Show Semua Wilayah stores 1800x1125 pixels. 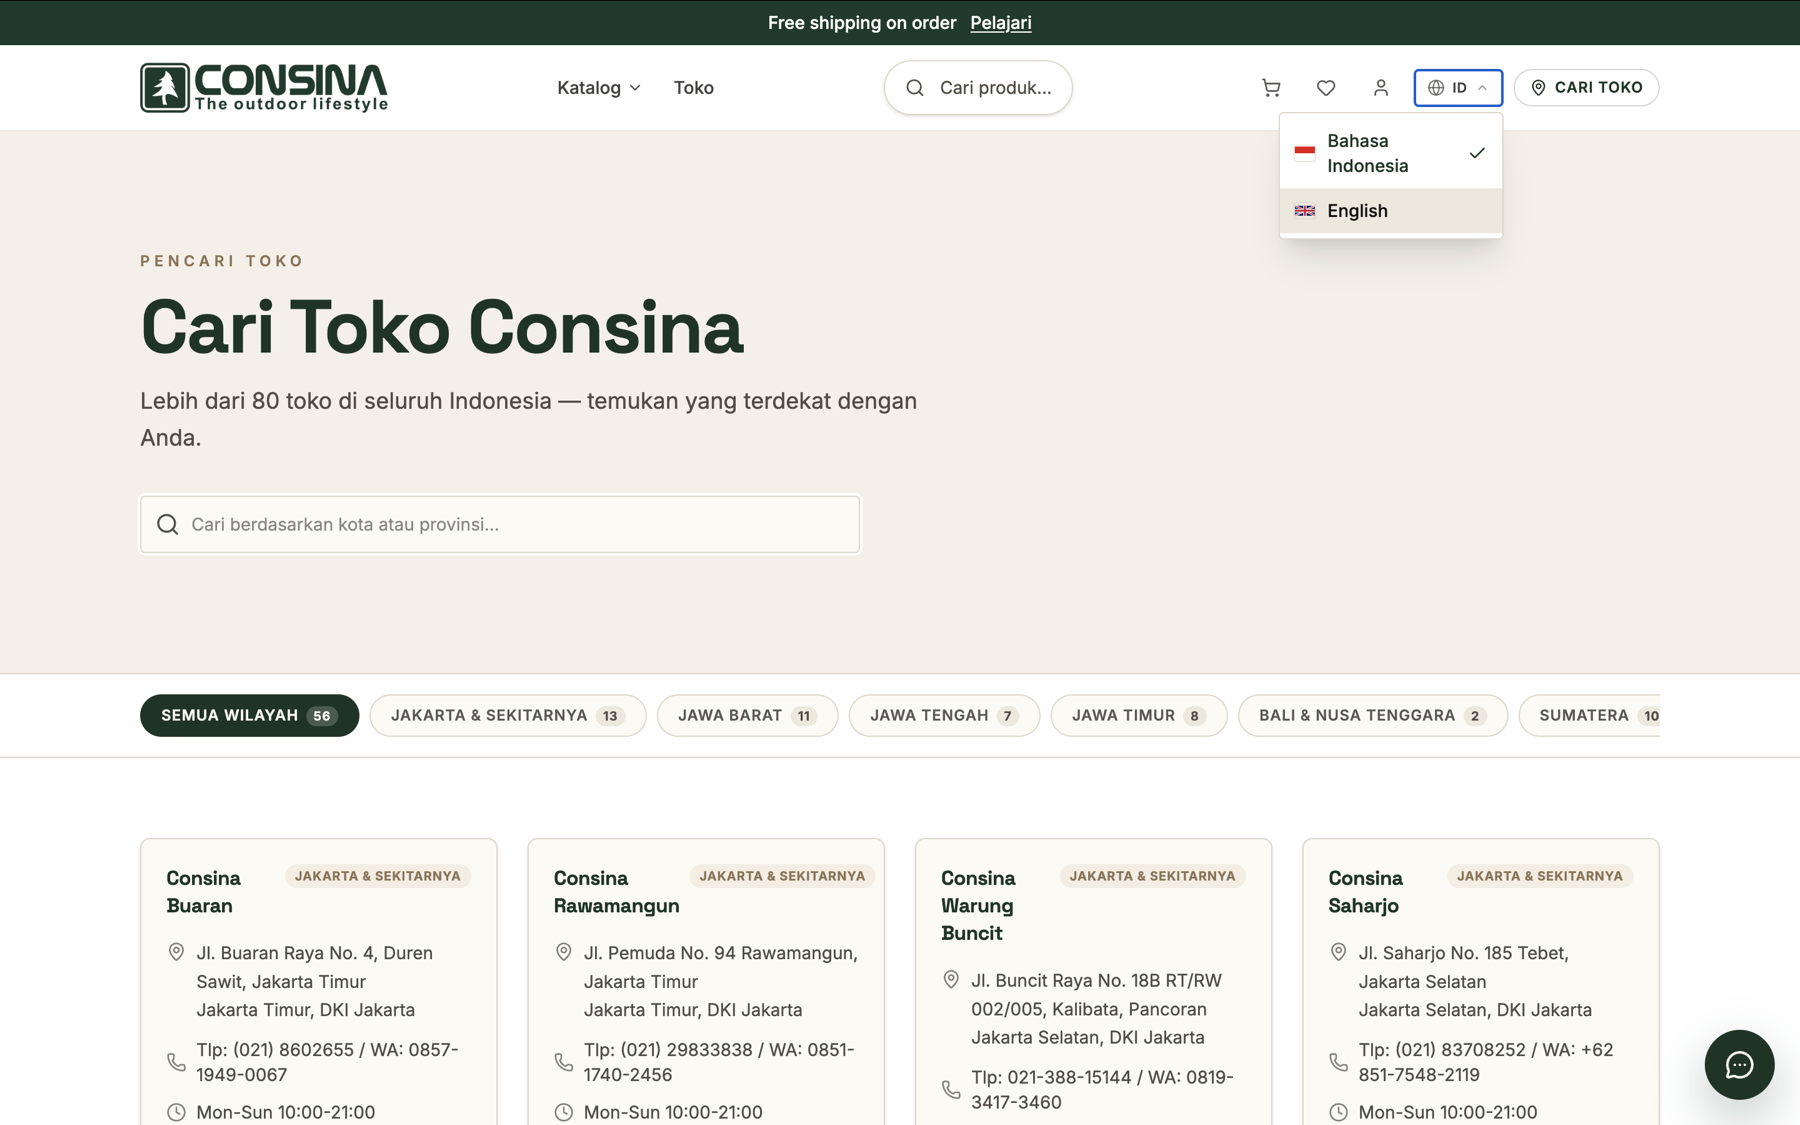click(x=249, y=716)
